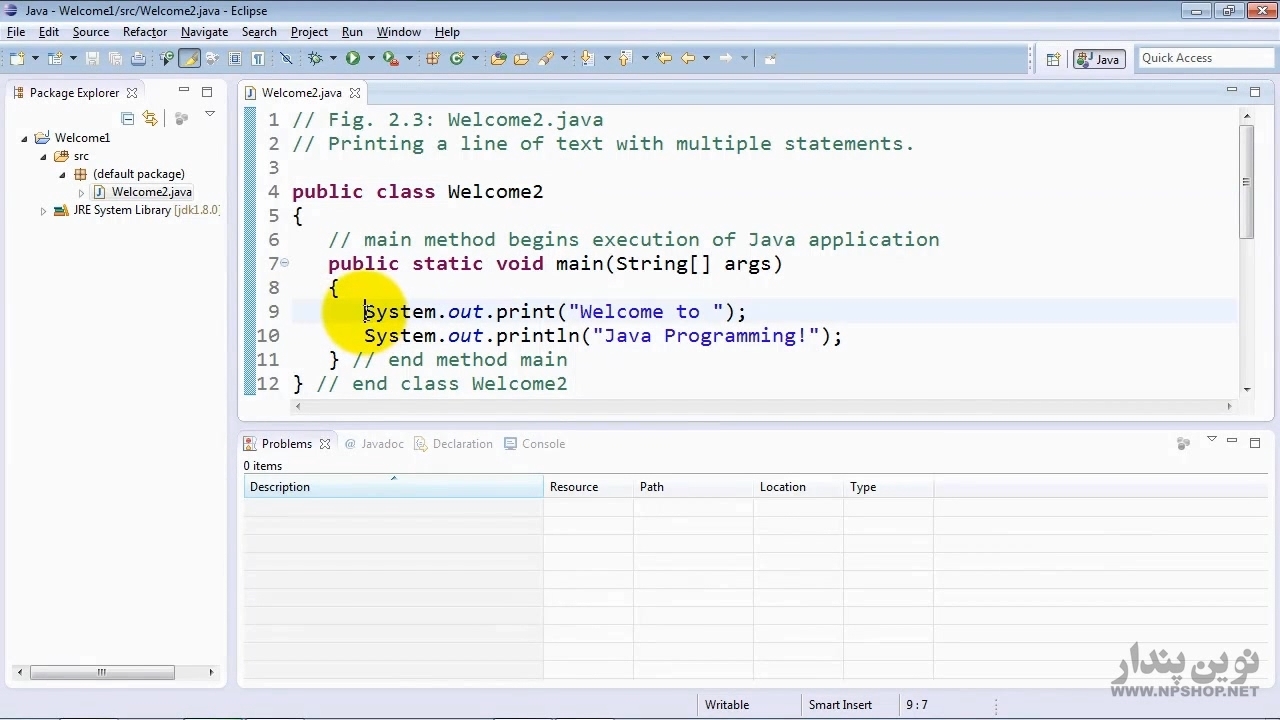Toggle Show Whitespace Characters pilcrow button

(x=257, y=59)
